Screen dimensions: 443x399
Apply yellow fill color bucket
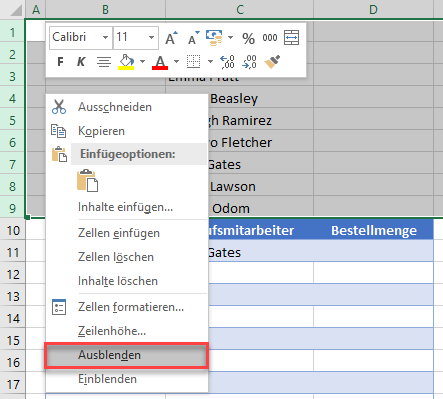pos(126,62)
